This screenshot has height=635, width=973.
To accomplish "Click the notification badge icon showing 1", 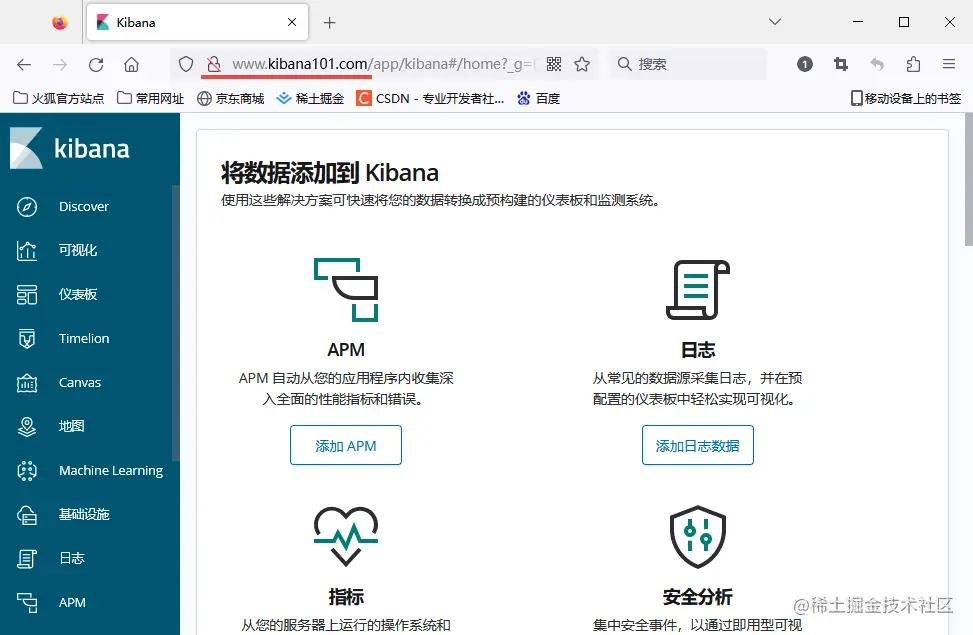I will (x=805, y=64).
